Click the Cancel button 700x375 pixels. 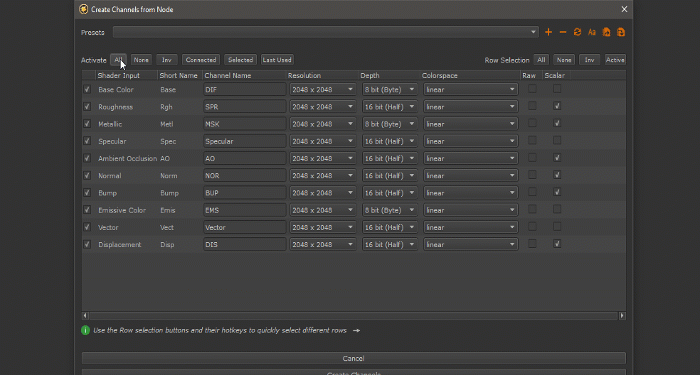click(354, 358)
